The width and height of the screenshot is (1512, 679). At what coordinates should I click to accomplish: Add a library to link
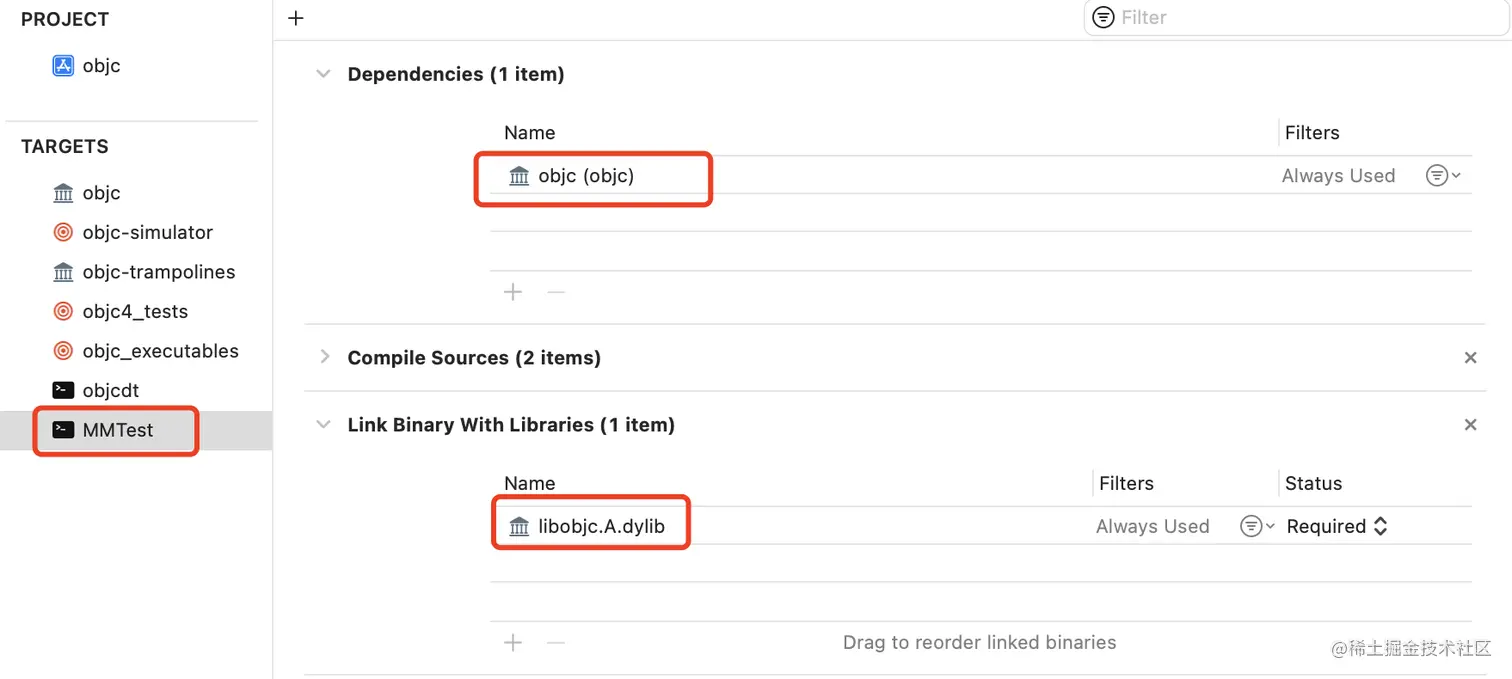[513, 642]
